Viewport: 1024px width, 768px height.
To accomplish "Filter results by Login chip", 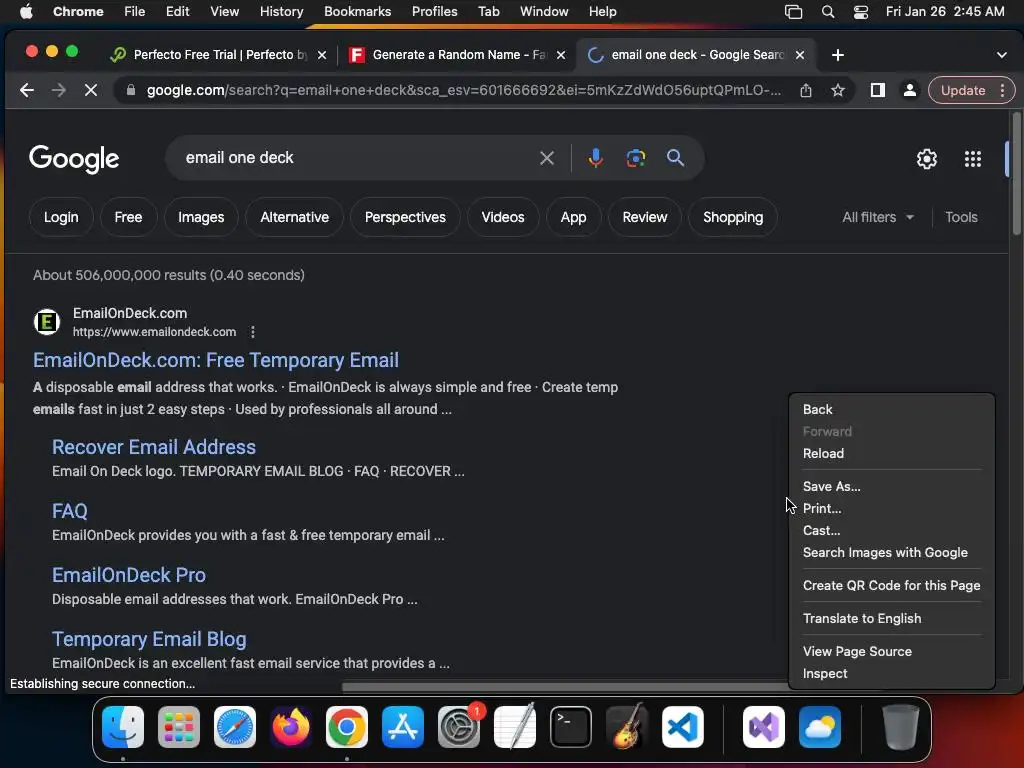I will tap(61, 217).
